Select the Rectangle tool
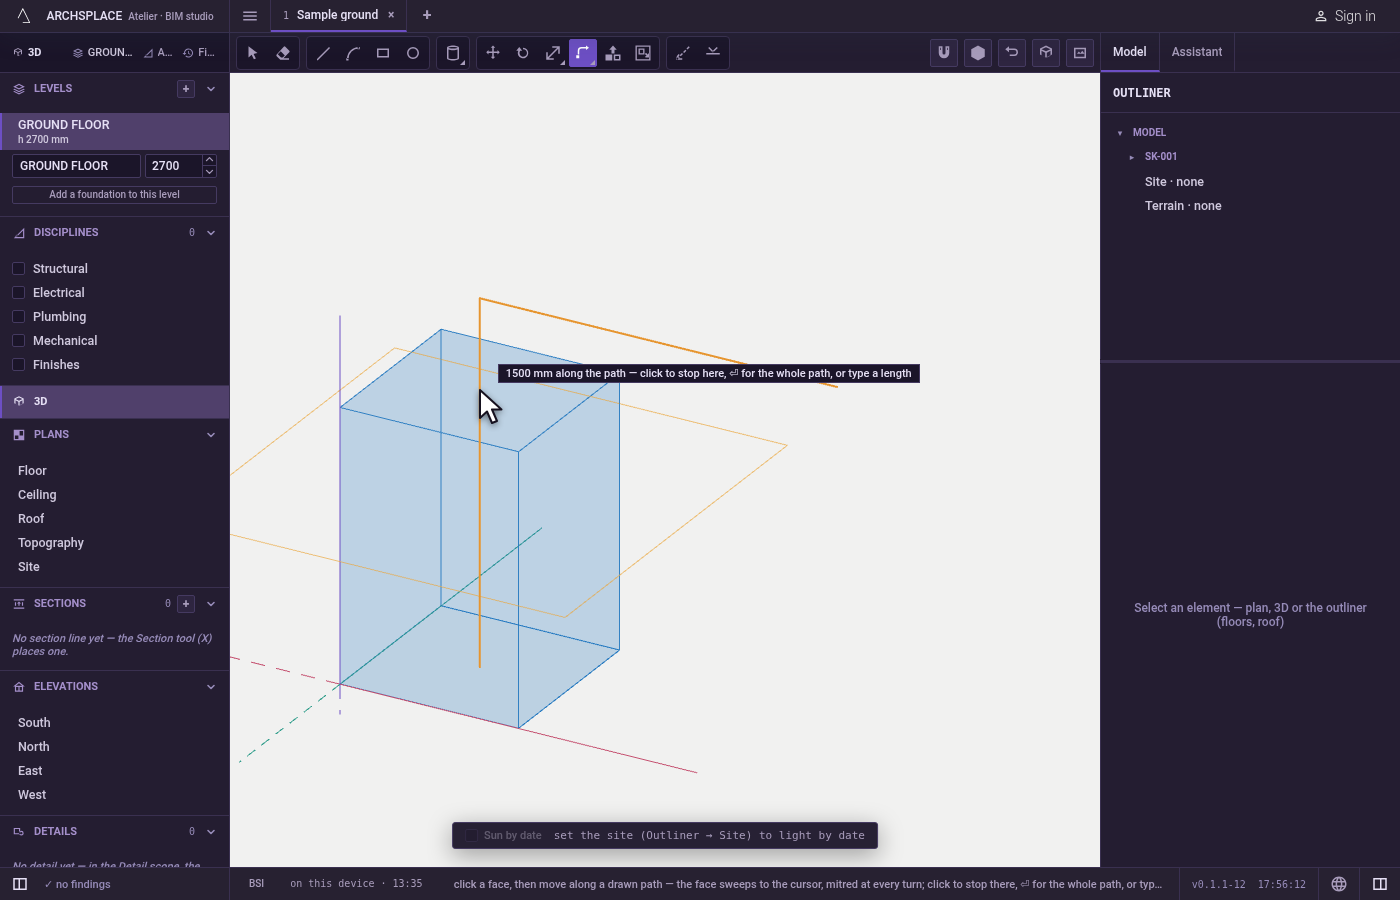The width and height of the screenshot is (1400, 900). [x=383, y=53]
